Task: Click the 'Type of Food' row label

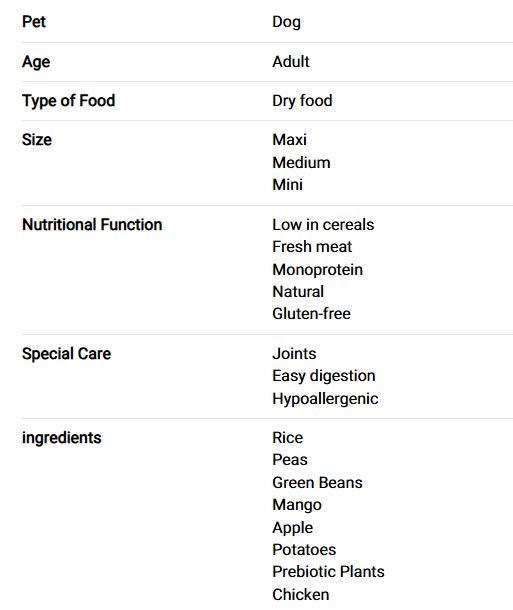Action: click(x=68, y=101)
